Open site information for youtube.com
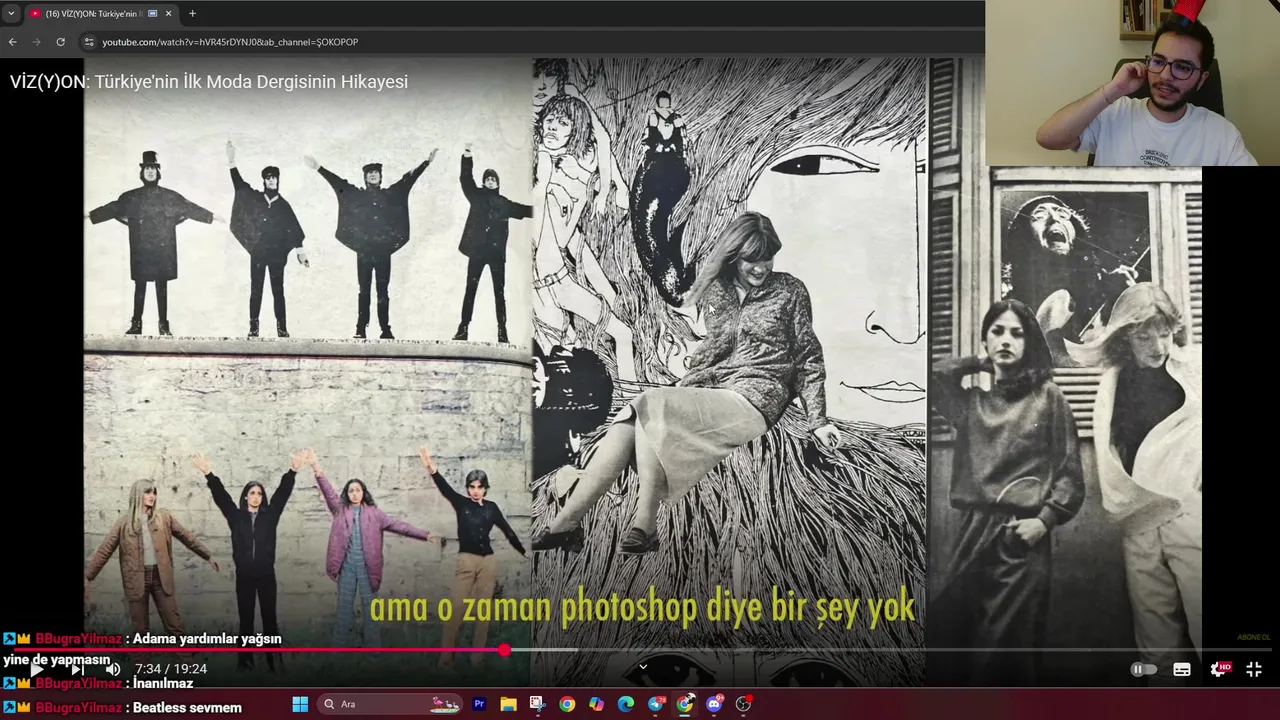Viewport: 1280px width, 720px height. click(x=89, y=42)
